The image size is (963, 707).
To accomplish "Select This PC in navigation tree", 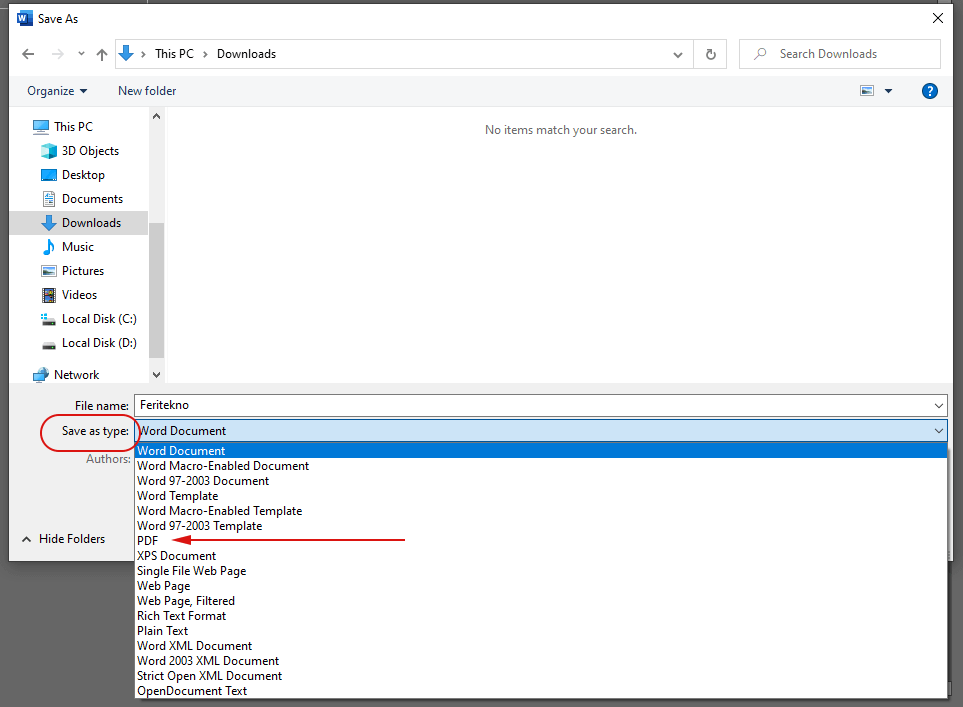I will [x=73, y=127].
